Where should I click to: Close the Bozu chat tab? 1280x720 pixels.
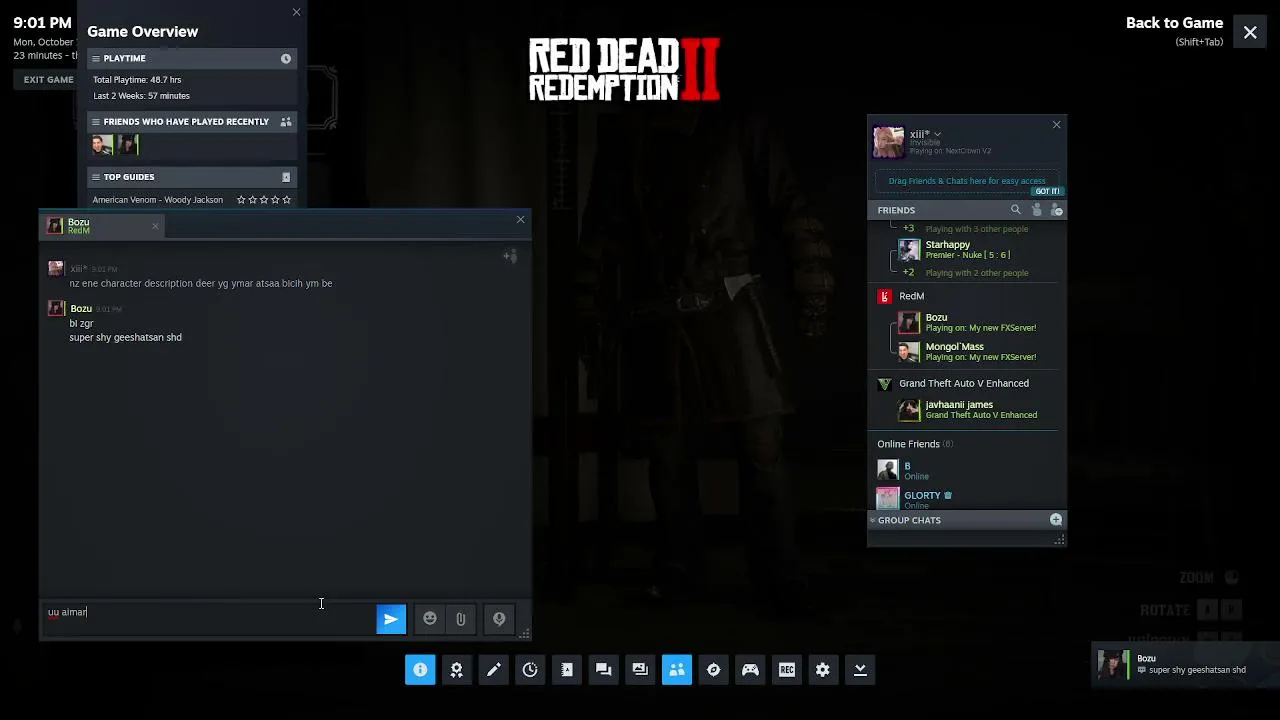(x=155, y=226)
